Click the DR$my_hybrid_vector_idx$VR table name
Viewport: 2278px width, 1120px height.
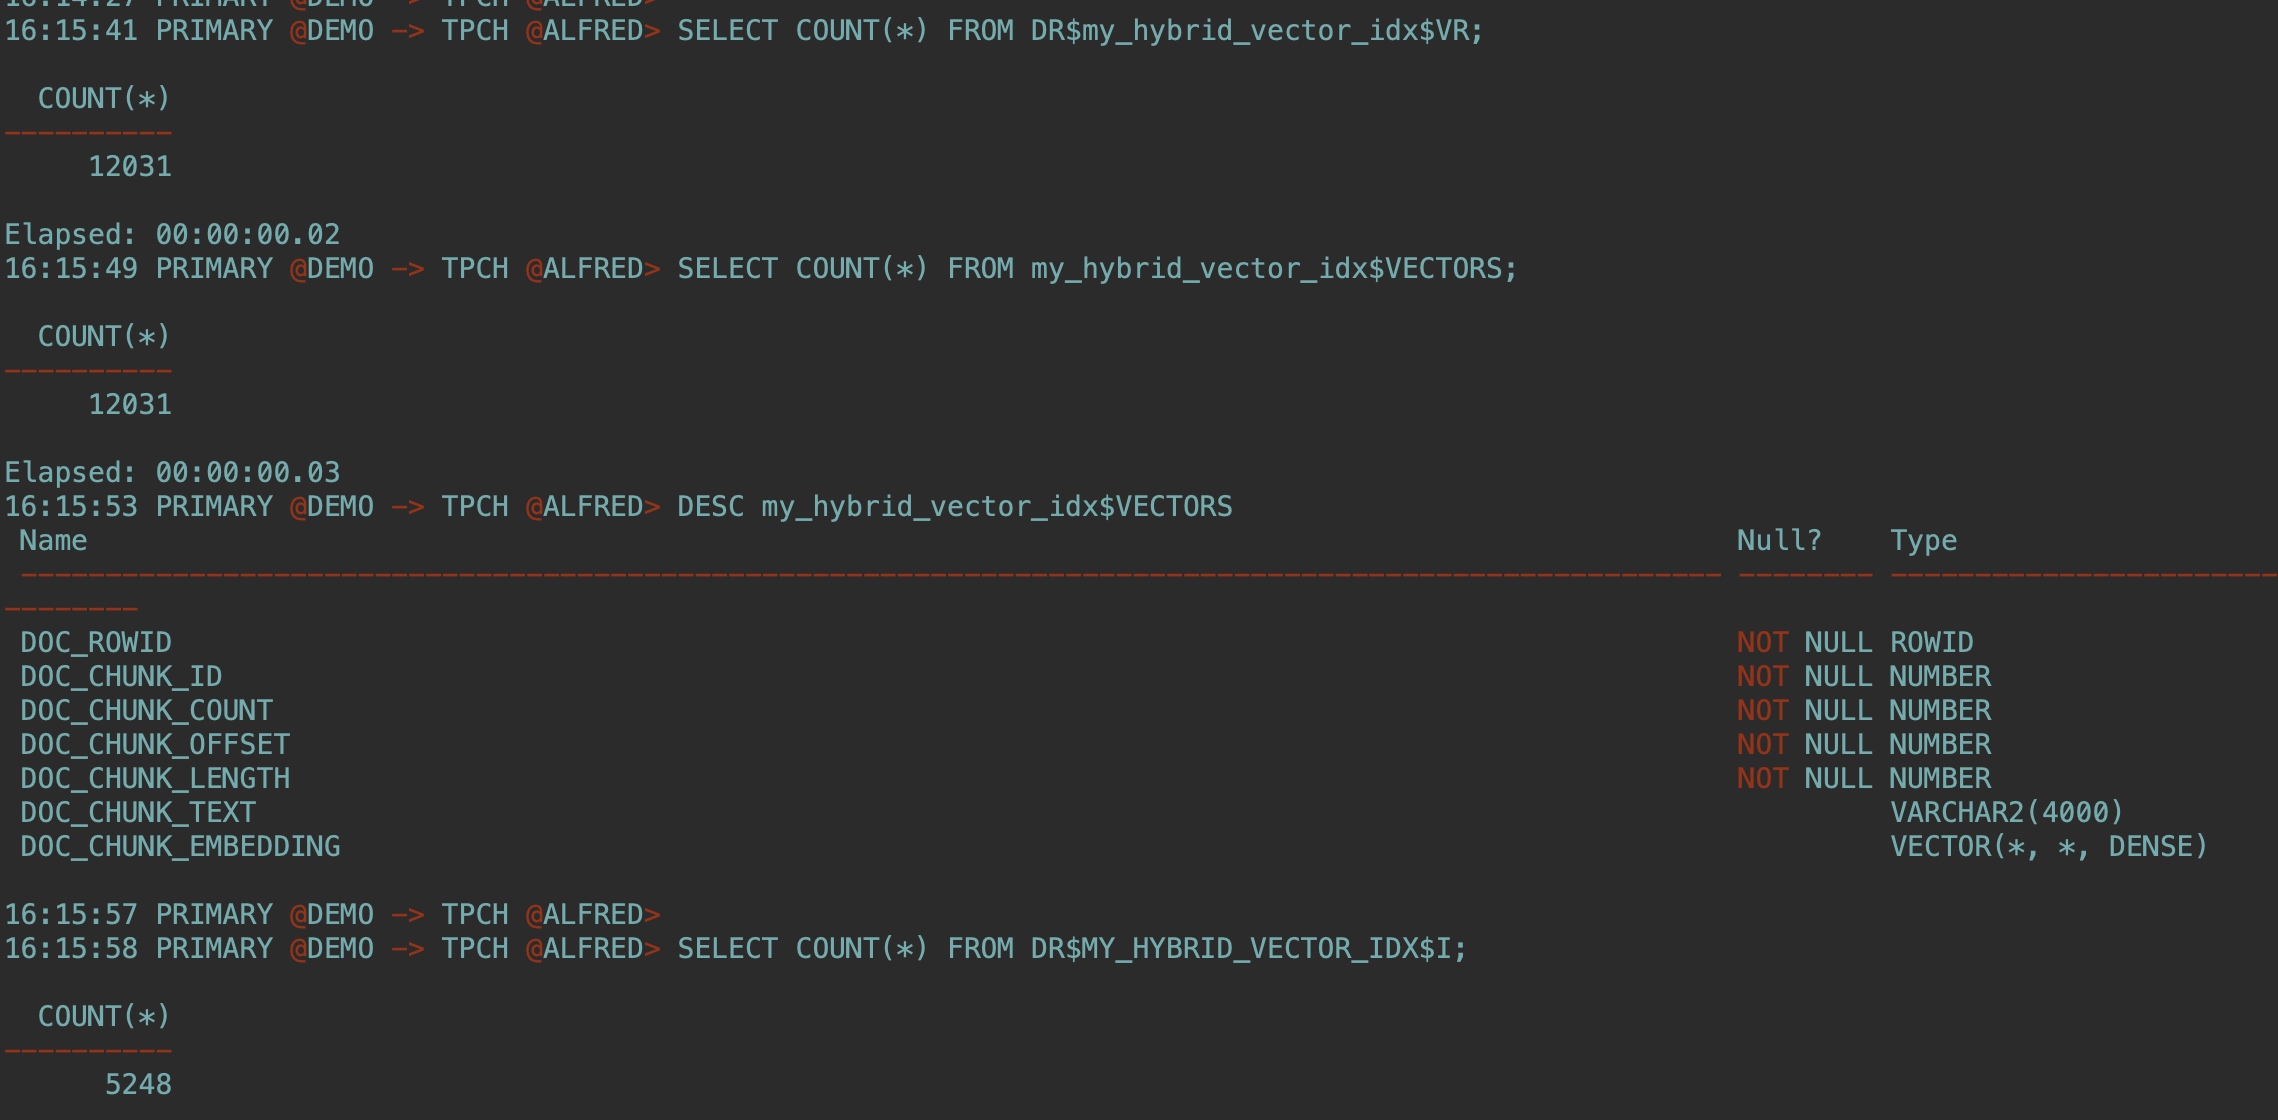click(x=1249, y=30)
